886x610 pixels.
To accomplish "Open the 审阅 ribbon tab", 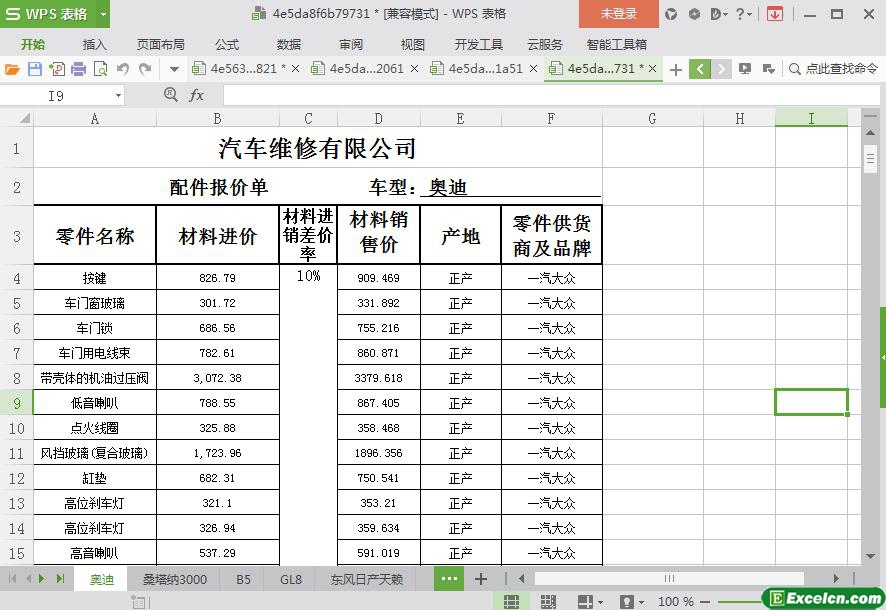I will [350, 44].
